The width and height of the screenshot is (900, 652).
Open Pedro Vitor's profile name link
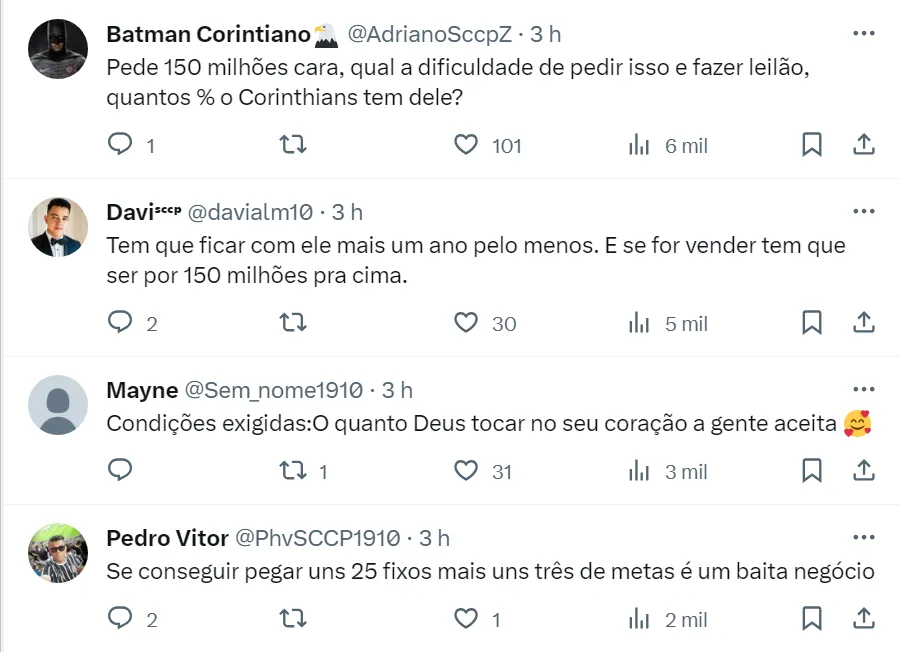[x=167, y=538]
